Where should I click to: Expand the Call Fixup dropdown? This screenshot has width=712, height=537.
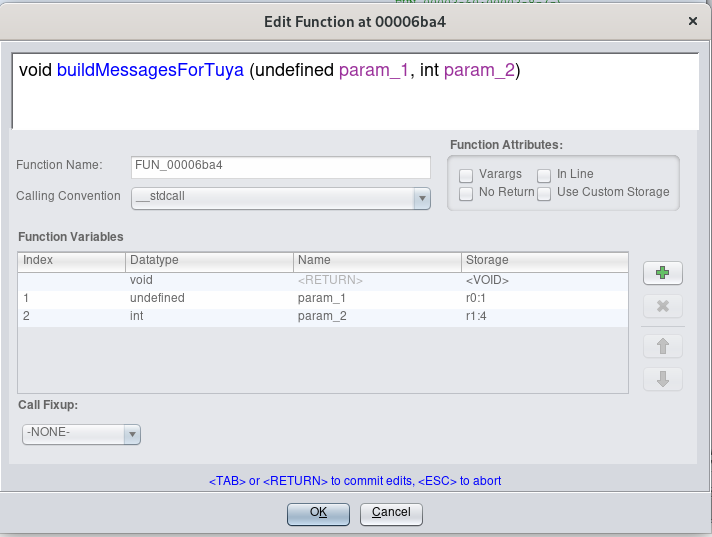[x=81, y=434]
